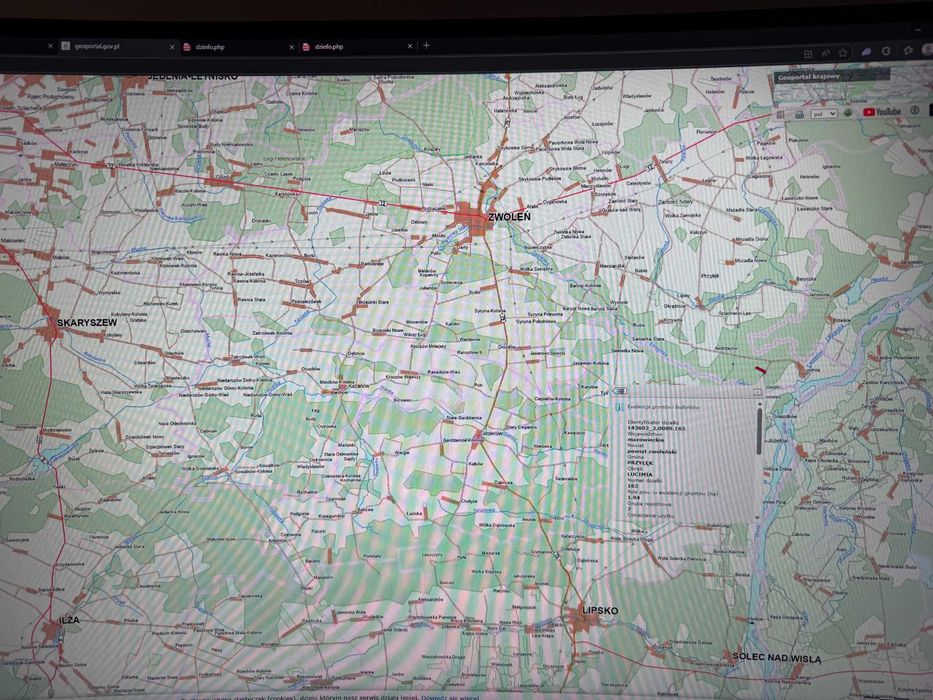This screenshot has width=933, height=700.
Task: Open the YouTube link in map toolbar
Action: (882, 112)
